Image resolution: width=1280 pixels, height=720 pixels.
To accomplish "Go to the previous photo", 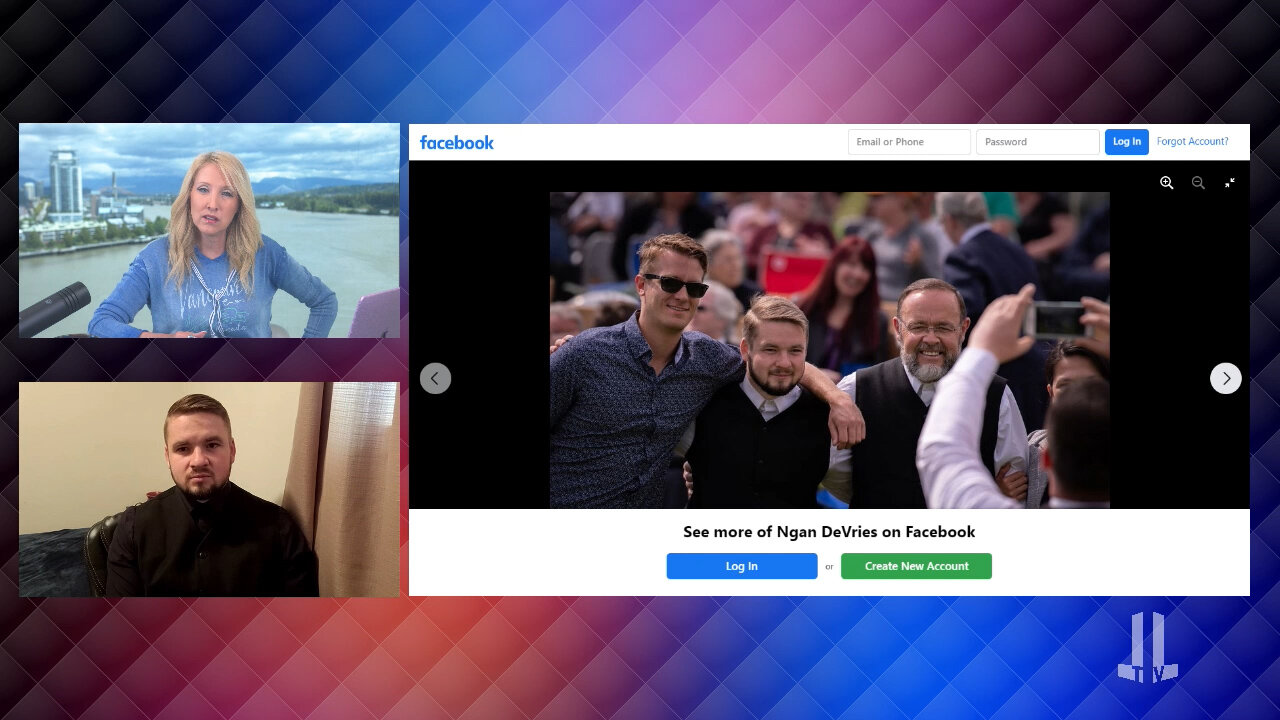I will point(435,378).
